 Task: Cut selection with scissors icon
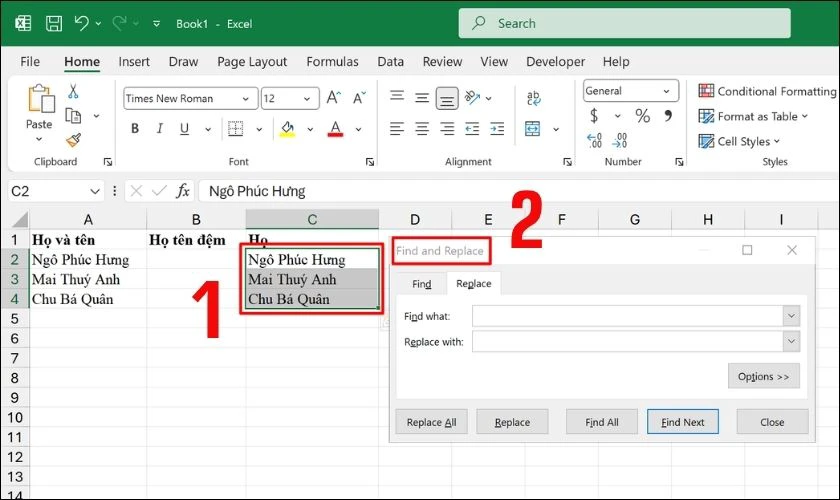coord(73,92)
